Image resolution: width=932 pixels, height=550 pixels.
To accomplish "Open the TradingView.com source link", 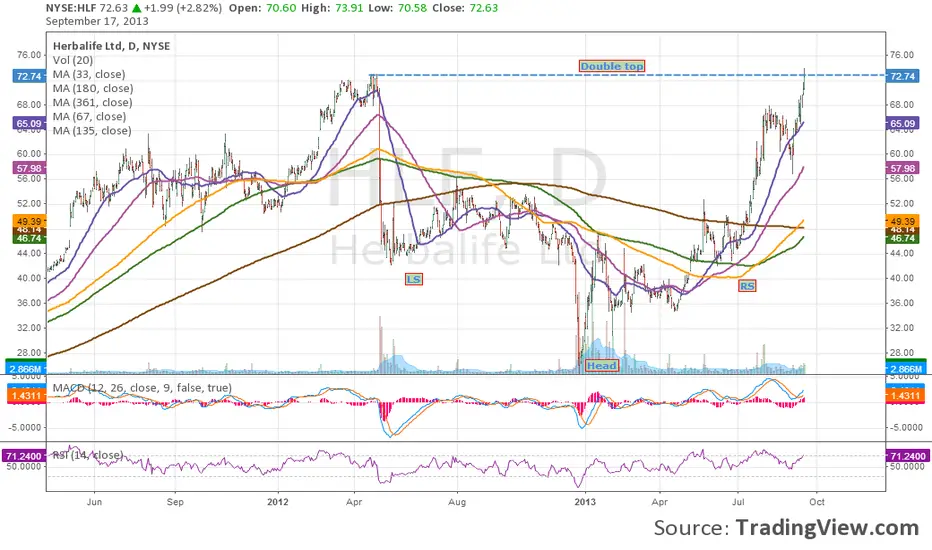I will (x=827, y=527).
